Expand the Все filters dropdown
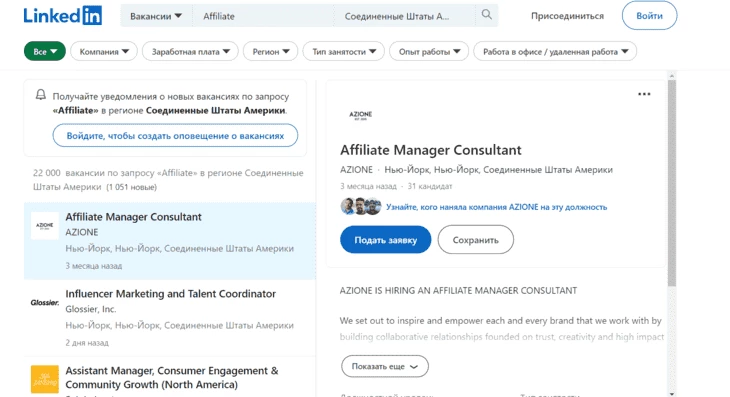This screenshot has width=730, height=397. (x=45, y=52)
